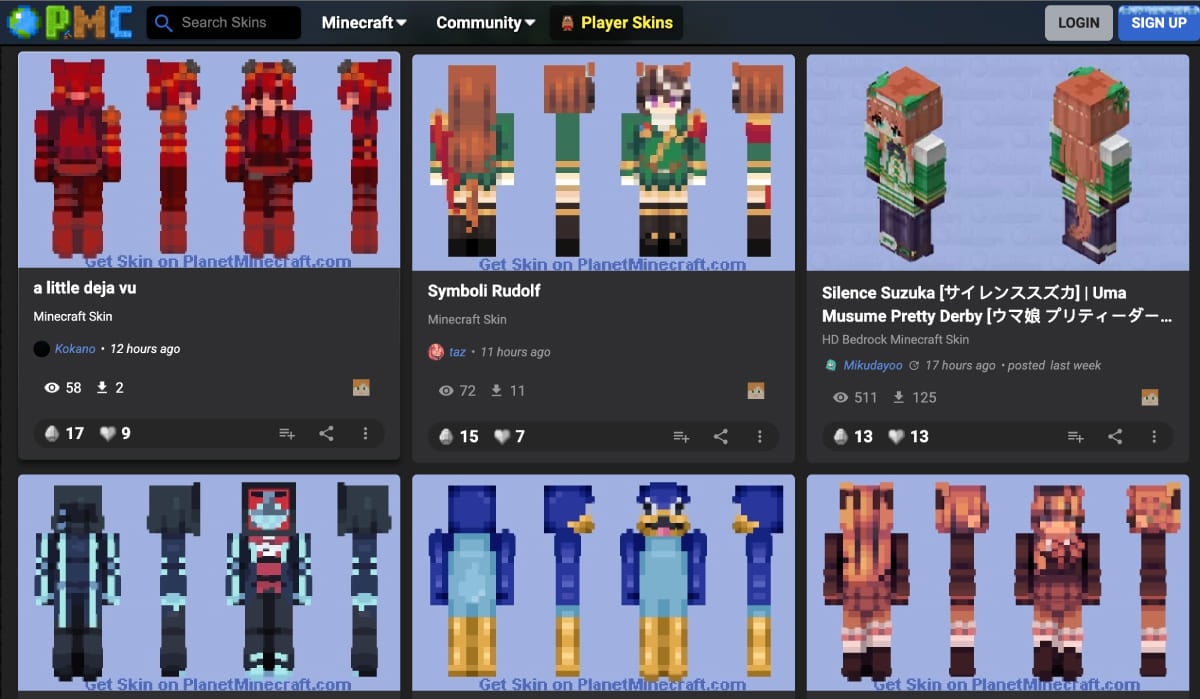Go to the Player Skins section
The height and width of the screenshot is (699, 1200).
coord(616,22)
